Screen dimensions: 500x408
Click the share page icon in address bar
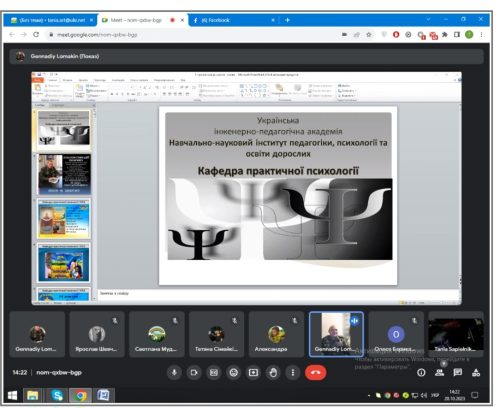(356, 35)
